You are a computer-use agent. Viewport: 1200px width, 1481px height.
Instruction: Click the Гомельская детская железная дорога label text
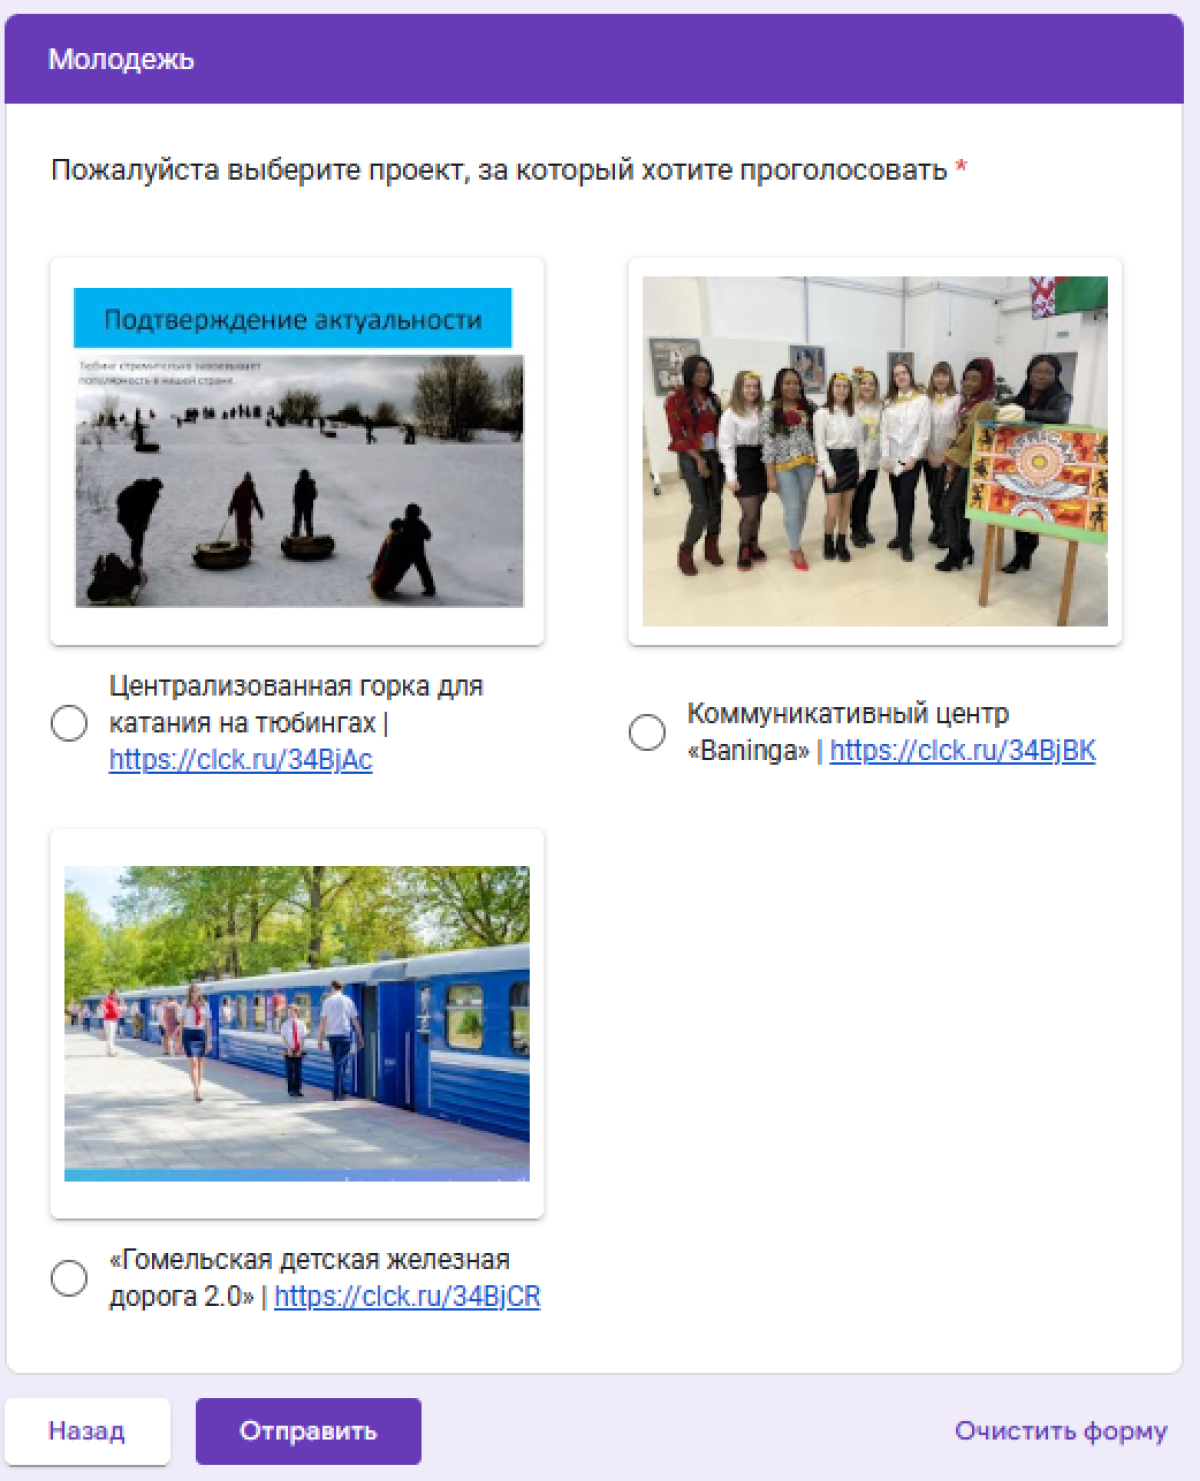(x=309, y=1277)
